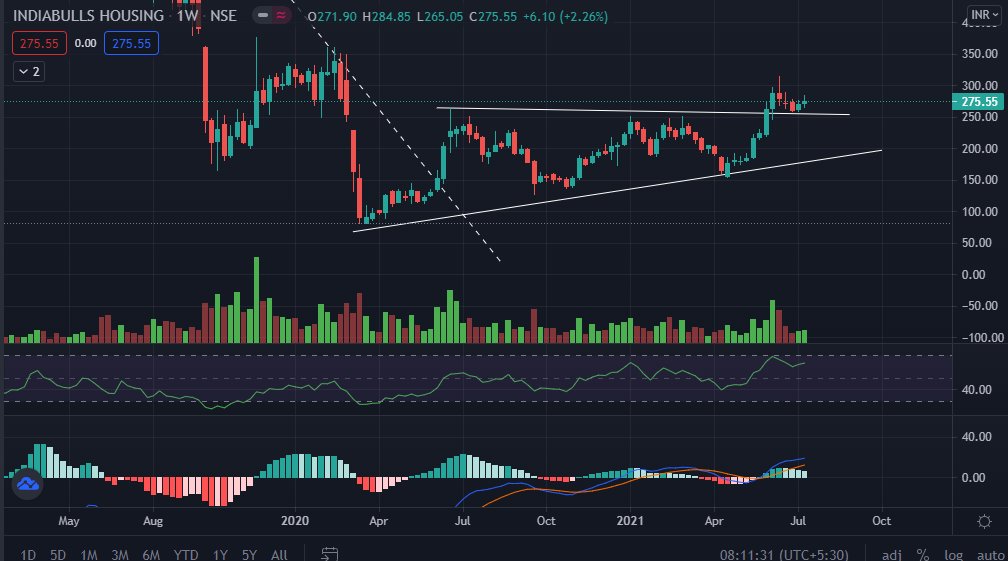
Task: Select the All time range
Action: point(279,554)
